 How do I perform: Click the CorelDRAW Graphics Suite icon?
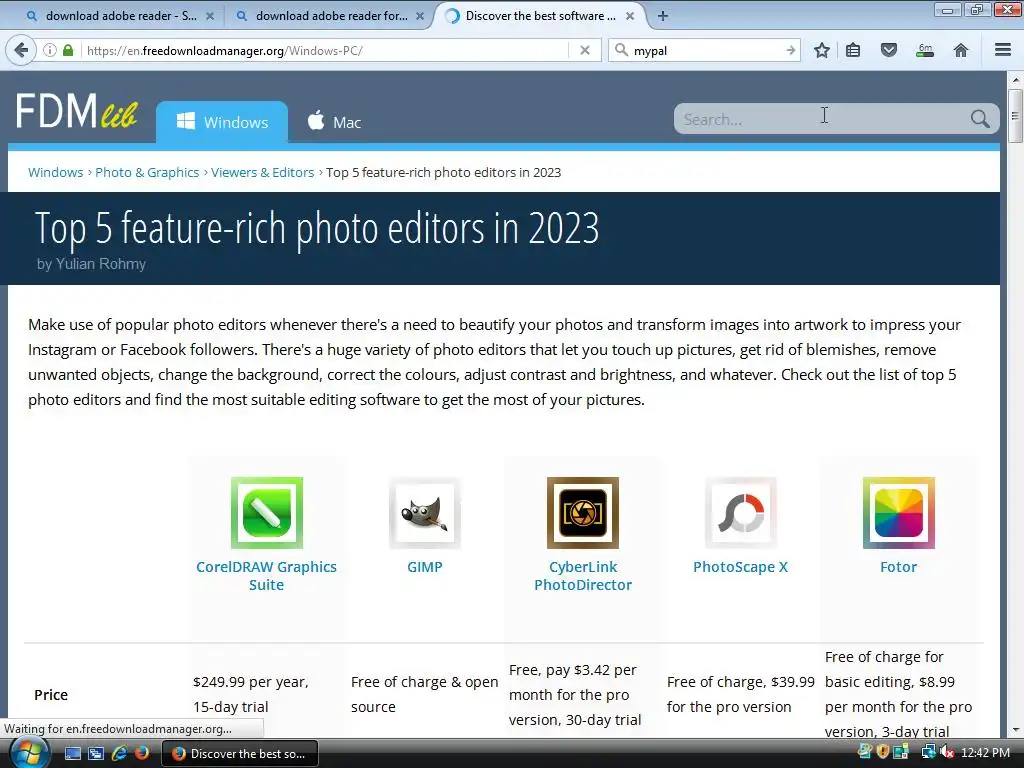click(x=266, y=513)
